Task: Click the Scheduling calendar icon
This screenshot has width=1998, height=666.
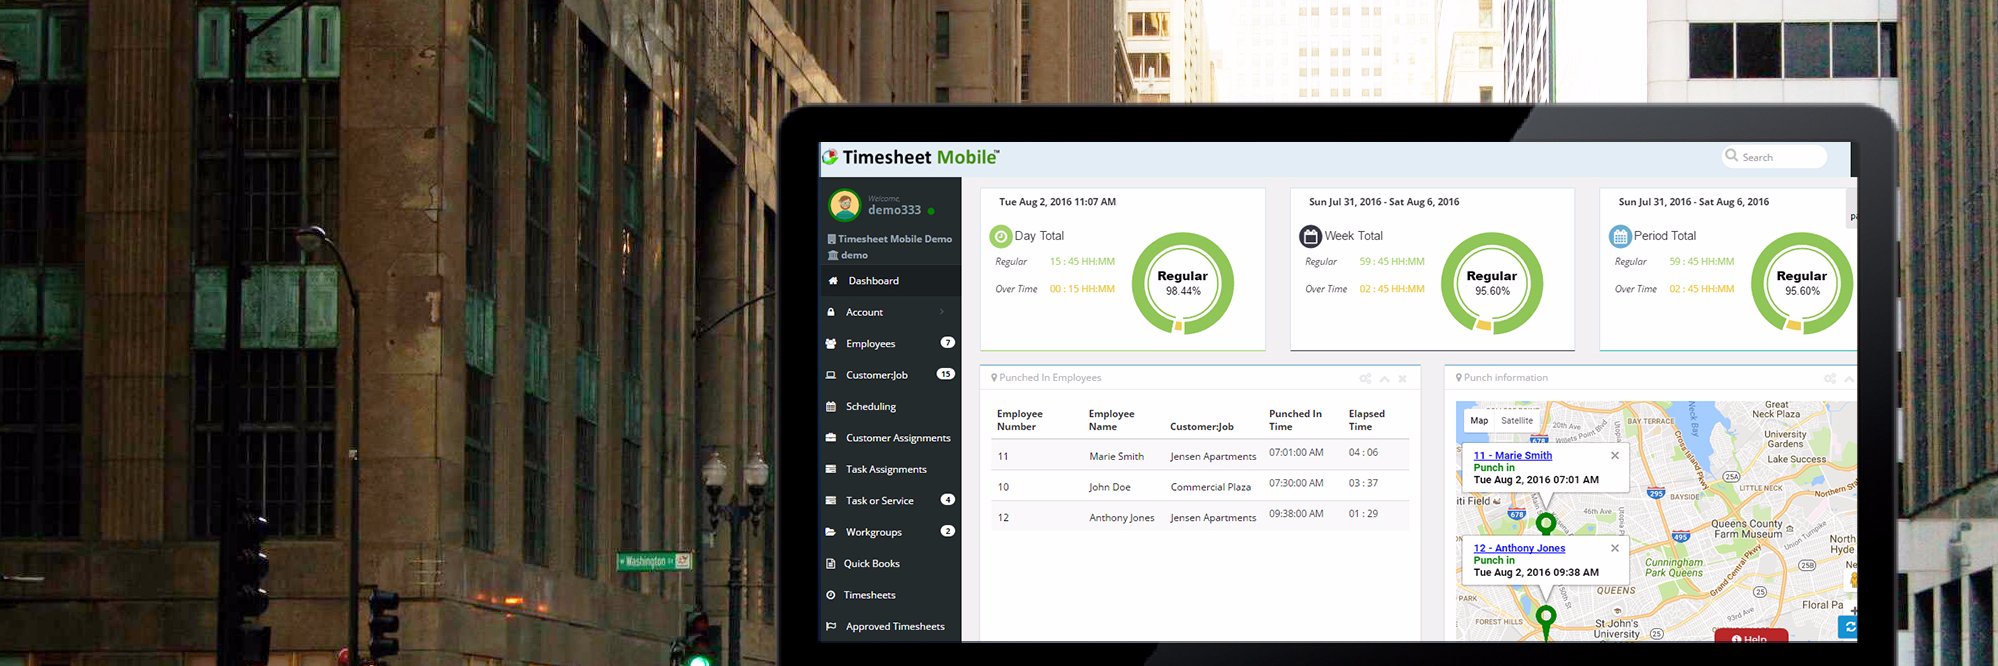Action: (831, 406)
